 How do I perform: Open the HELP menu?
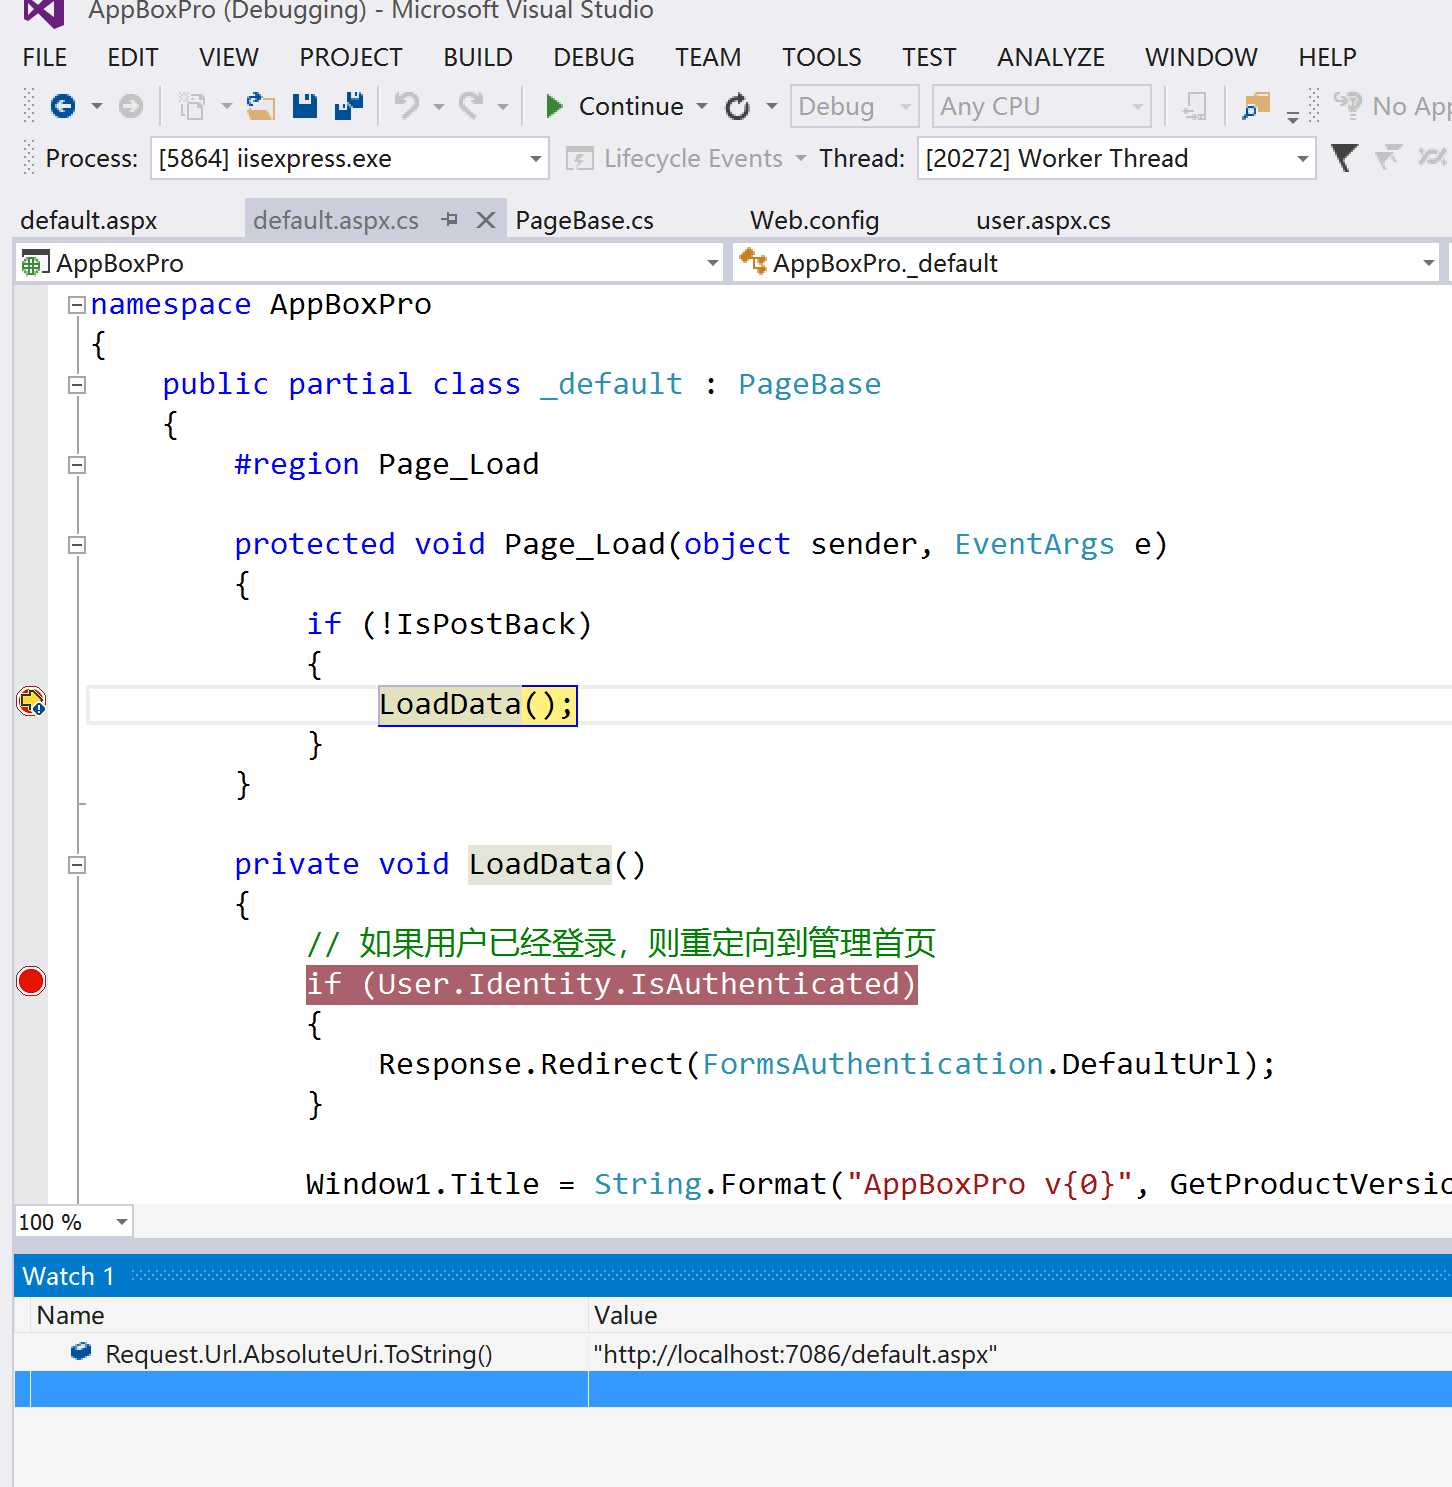click(x=1328, y=57)
